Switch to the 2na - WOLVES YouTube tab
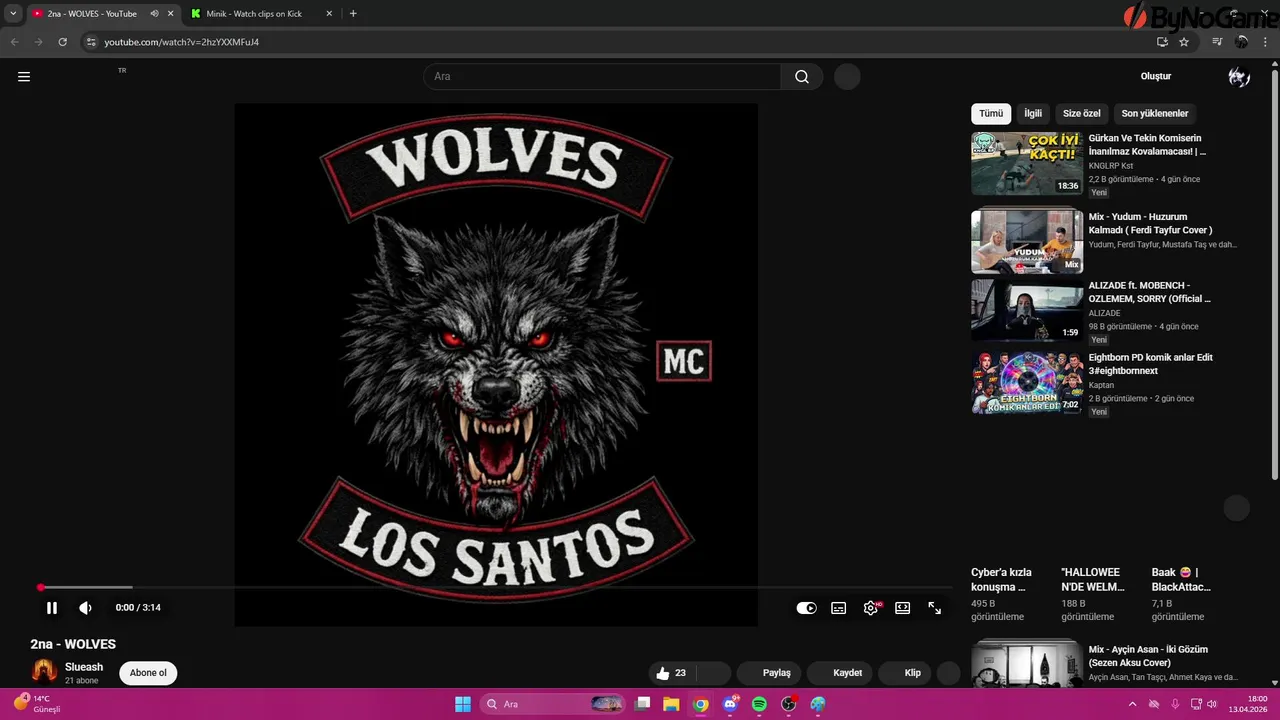 tap(92, 14)
